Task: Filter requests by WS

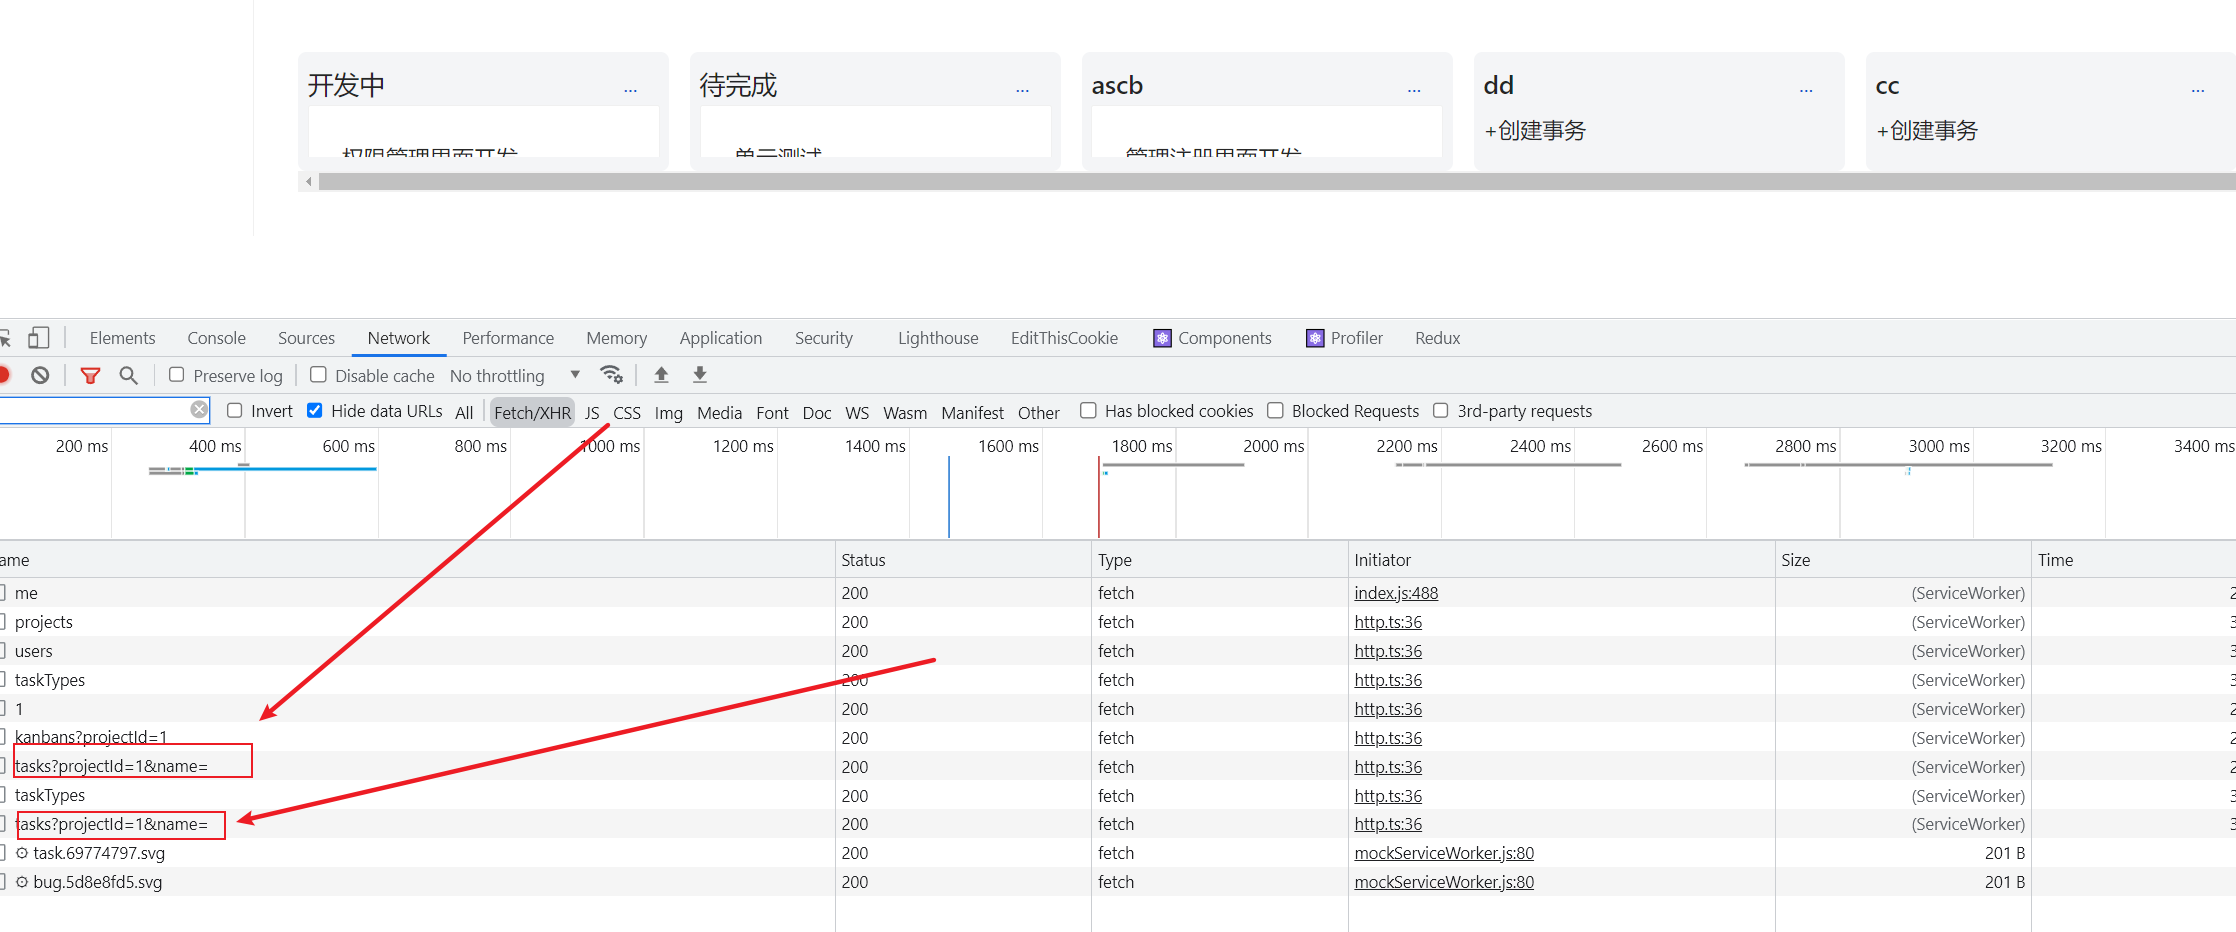Action: tap(857, 412)
